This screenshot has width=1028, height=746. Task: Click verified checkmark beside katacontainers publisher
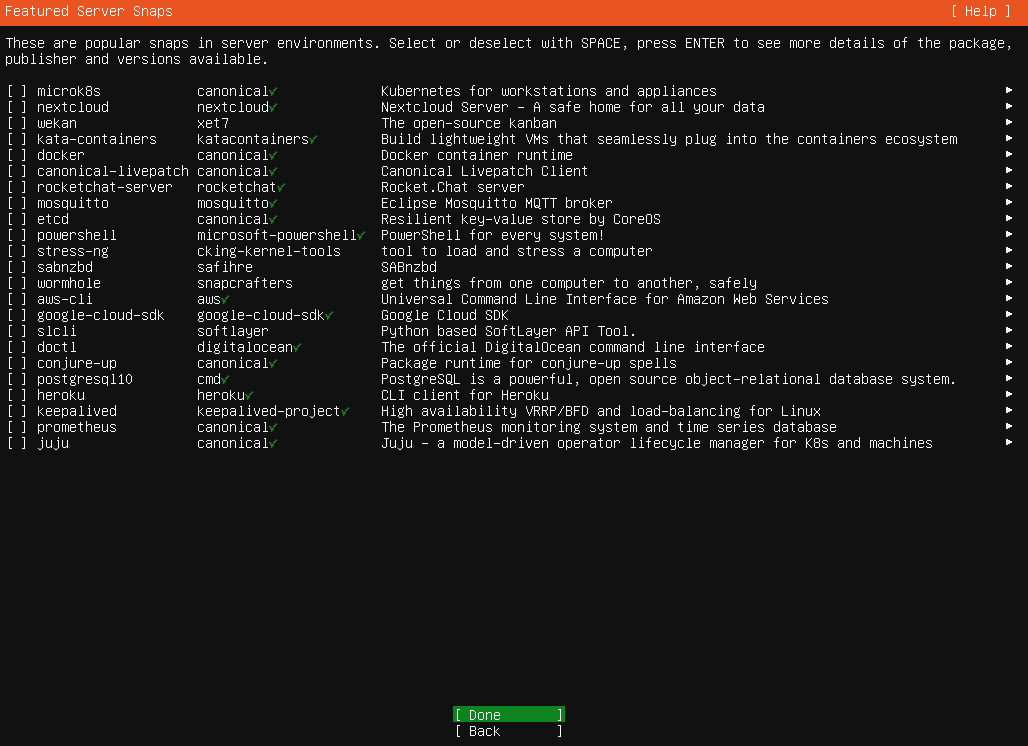coord(313,140)
